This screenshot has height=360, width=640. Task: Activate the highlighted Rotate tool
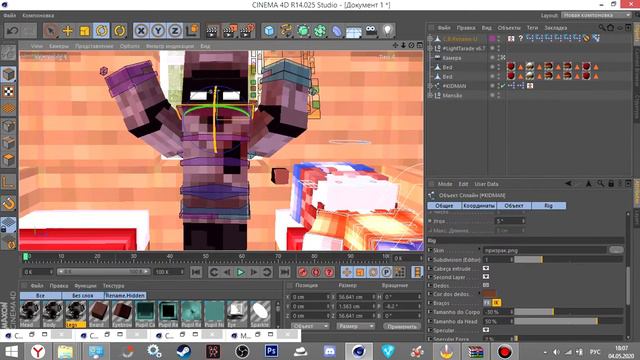click(x=102, y=31)
